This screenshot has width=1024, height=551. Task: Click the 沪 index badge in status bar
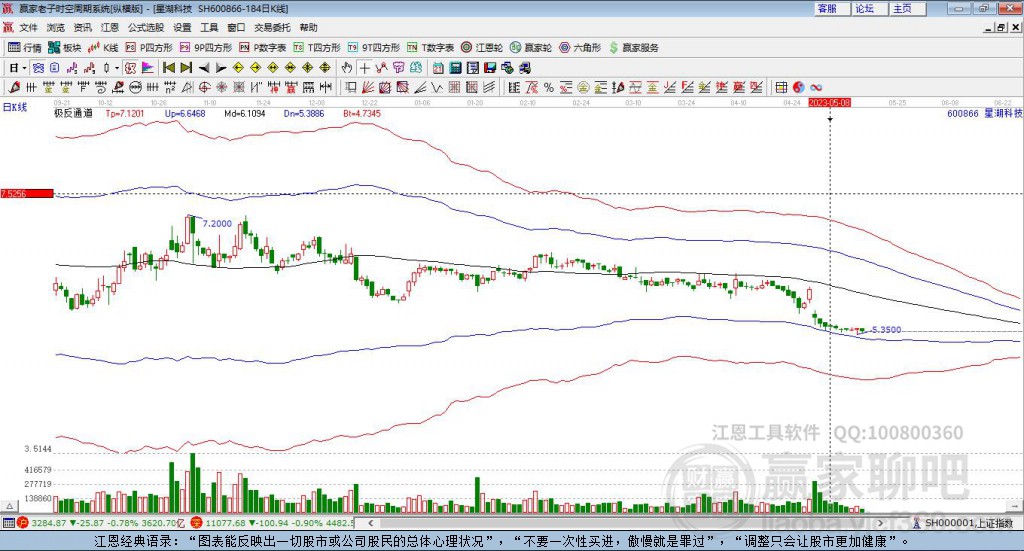coord(23,523)
